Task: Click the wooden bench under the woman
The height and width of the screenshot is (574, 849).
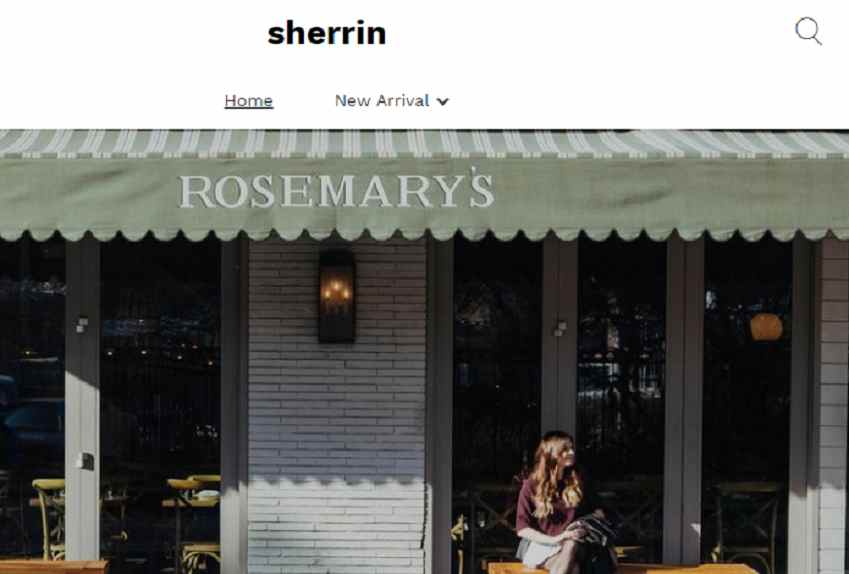Action: point(623,568)
